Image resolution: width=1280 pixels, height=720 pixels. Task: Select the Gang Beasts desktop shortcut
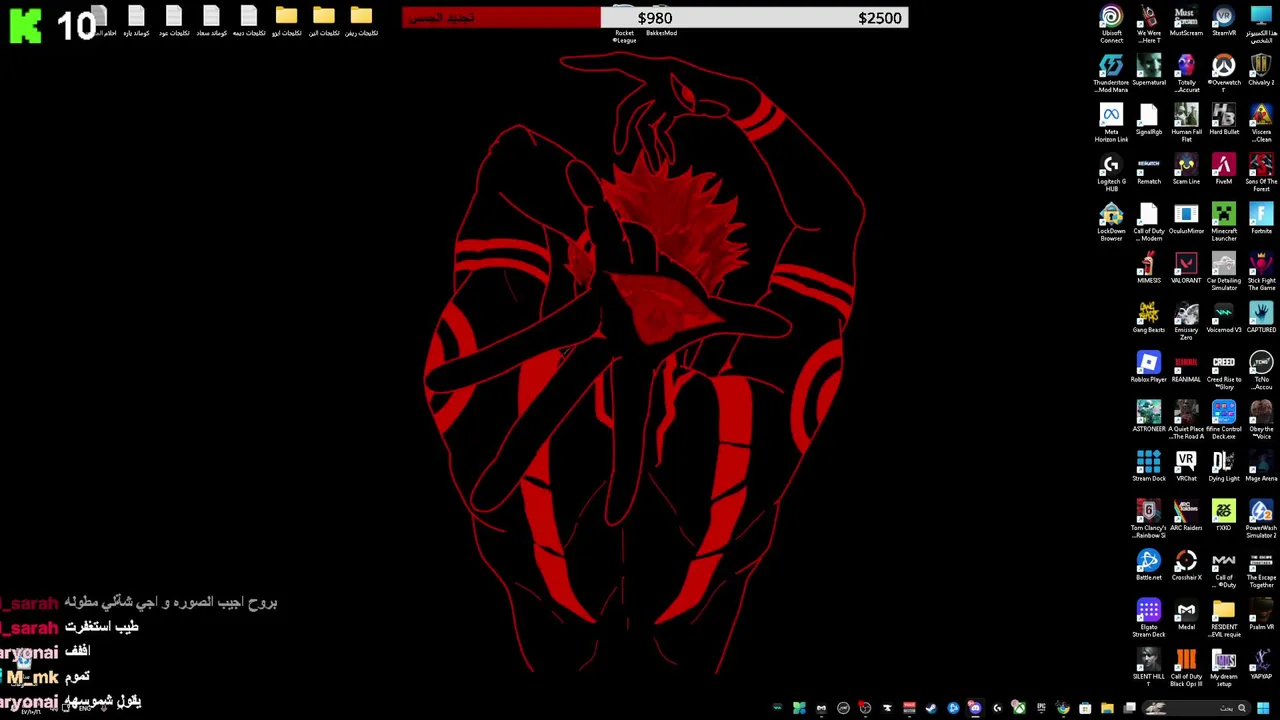[1149, 318]
